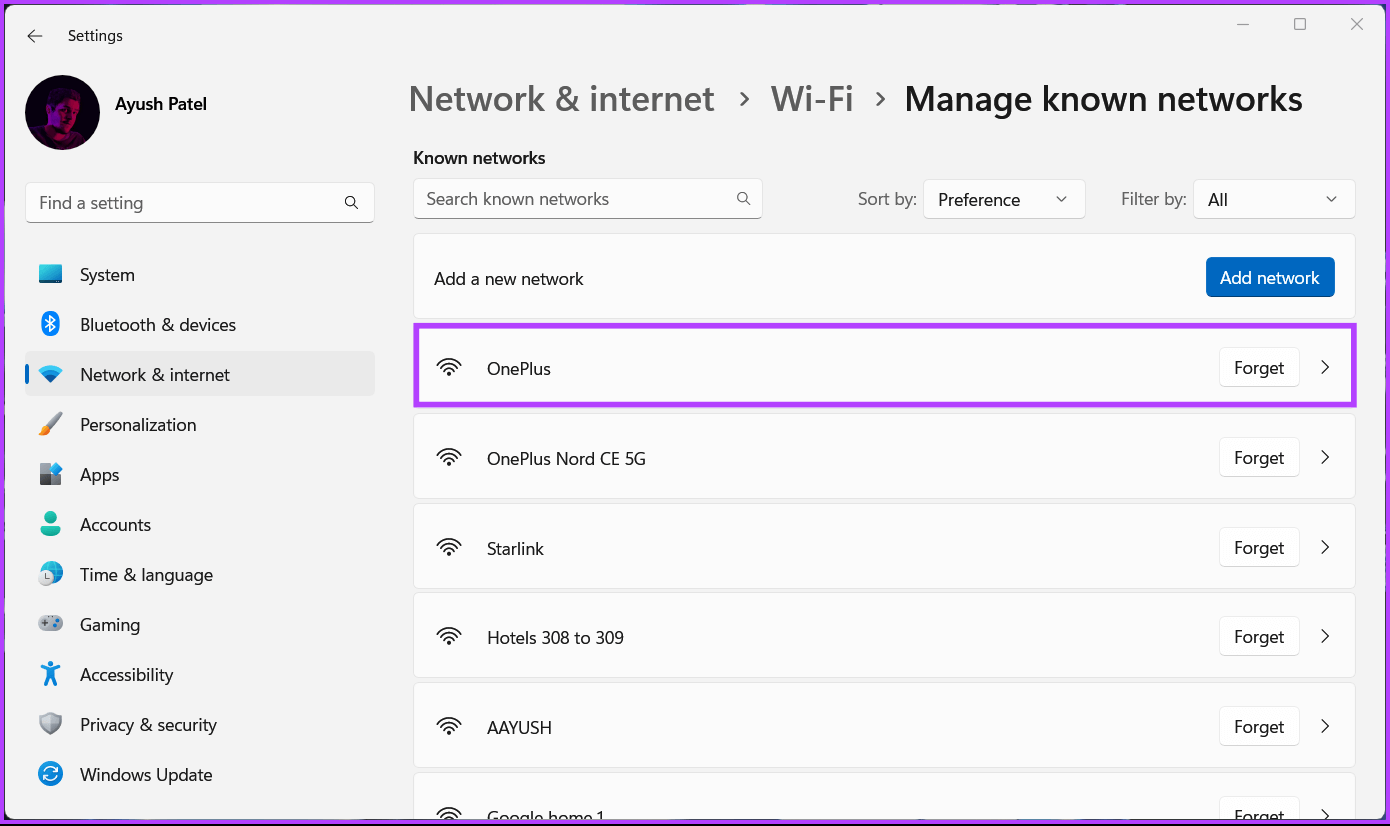The image size is (1390, 826).
Task: Click the Wi-Fi icon beside OnePlus Nord CE 5G
Action: [x=450, y=458]
